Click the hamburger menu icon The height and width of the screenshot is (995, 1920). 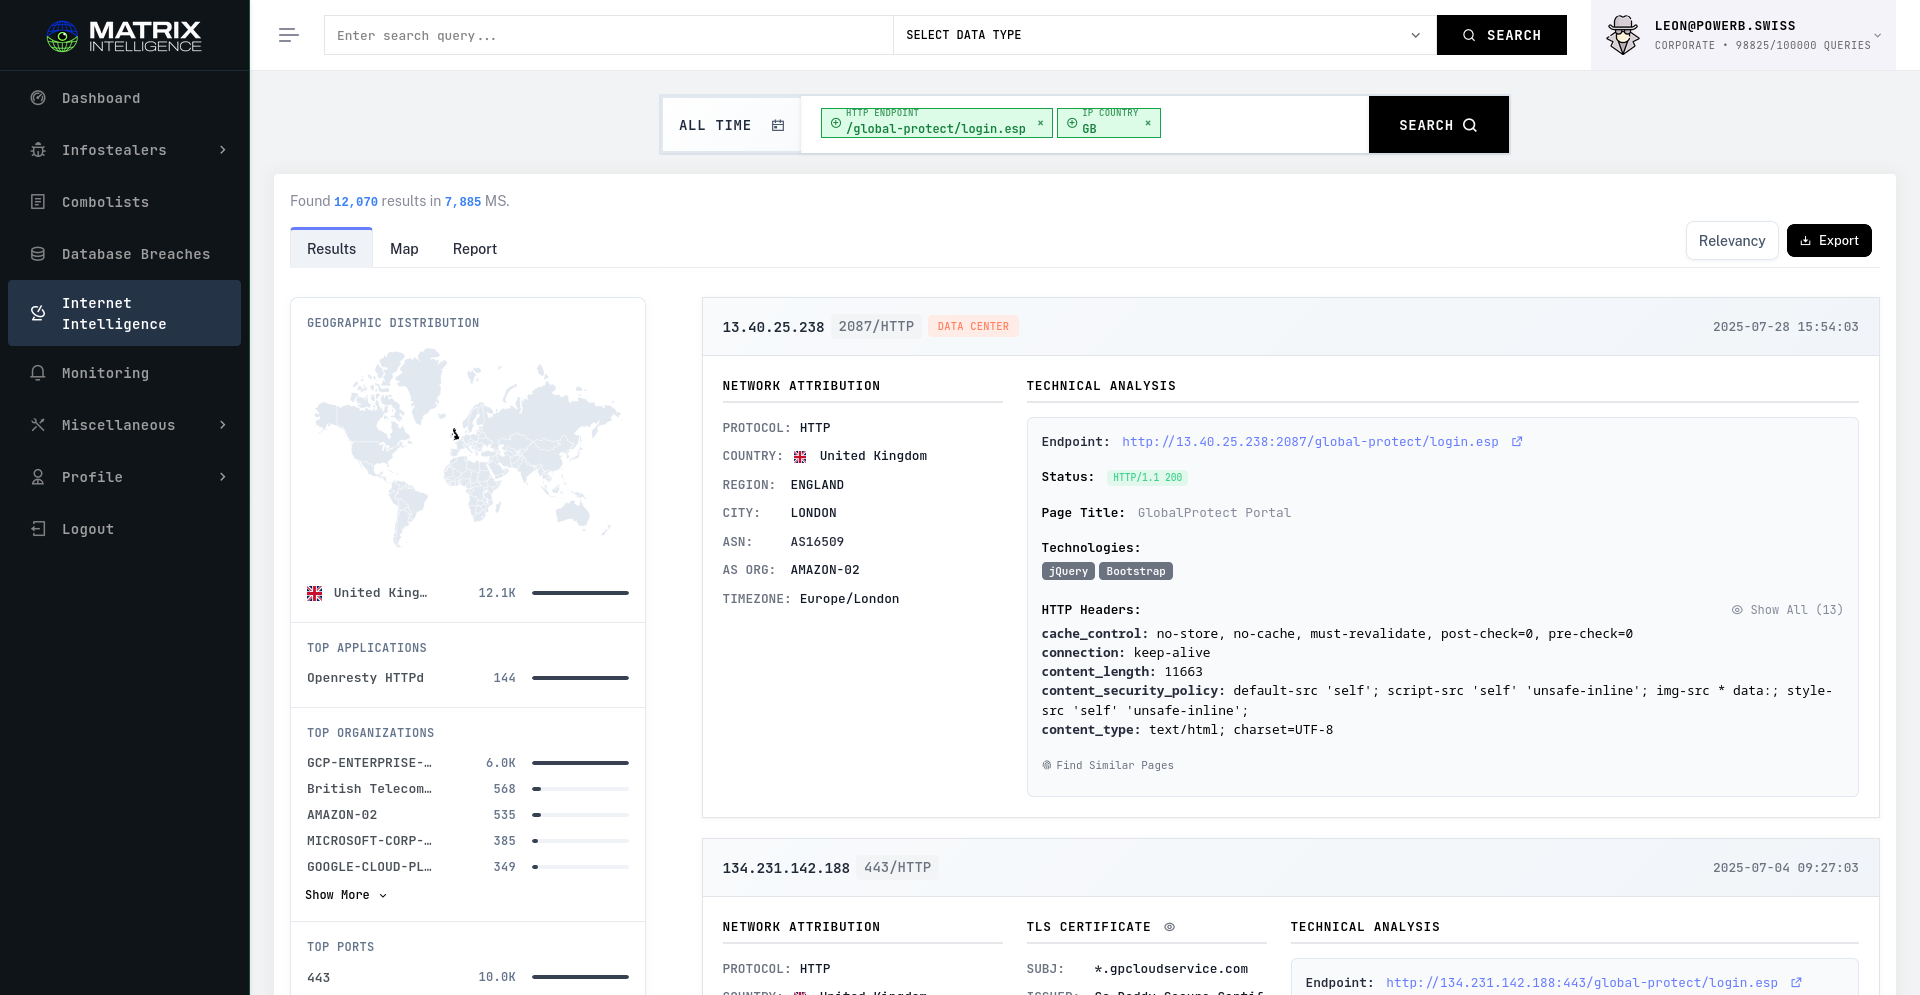click(x=288, y=35)
